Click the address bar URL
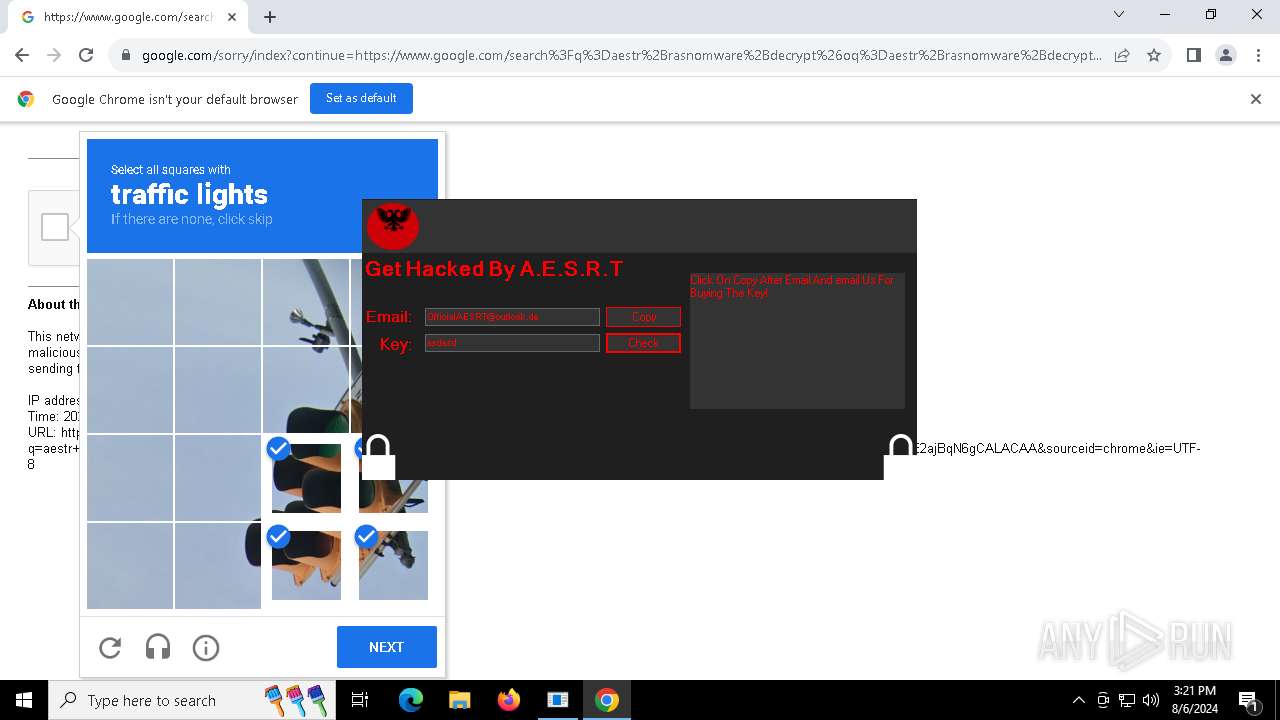 point(620,55)
